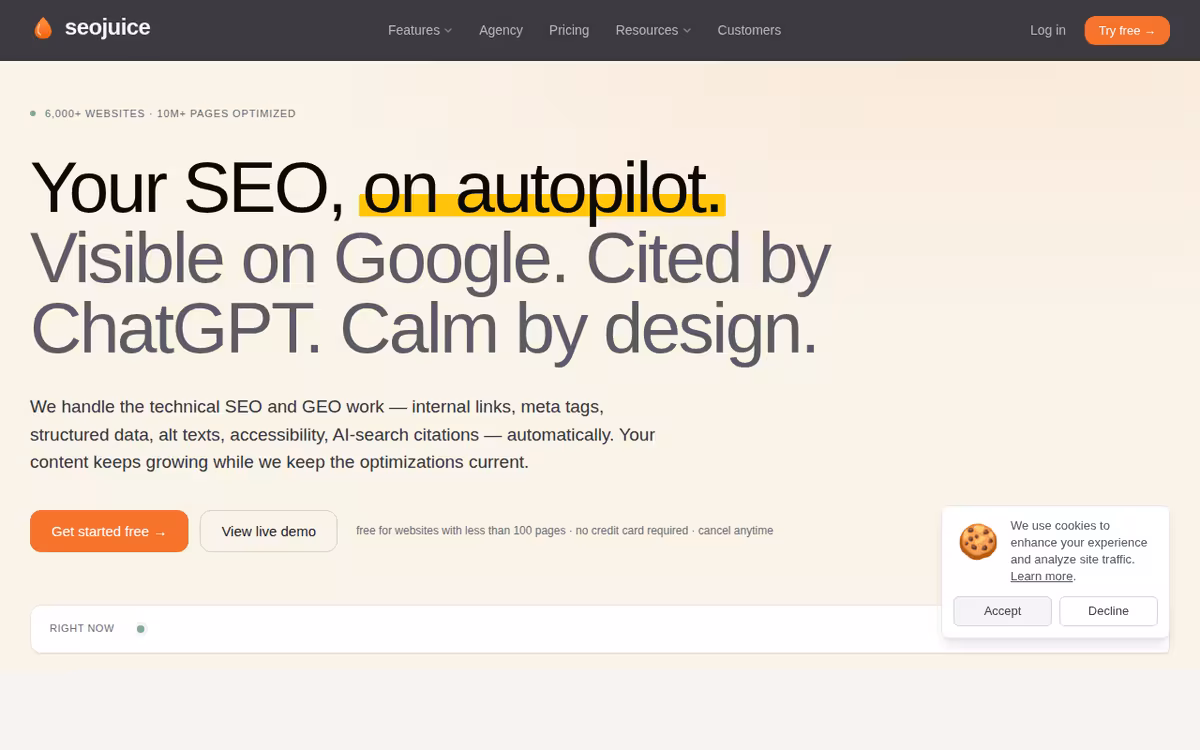
Task: Click the 'Calm by design.' headline text
Action: pyautogui.click(x=579, y=329)
